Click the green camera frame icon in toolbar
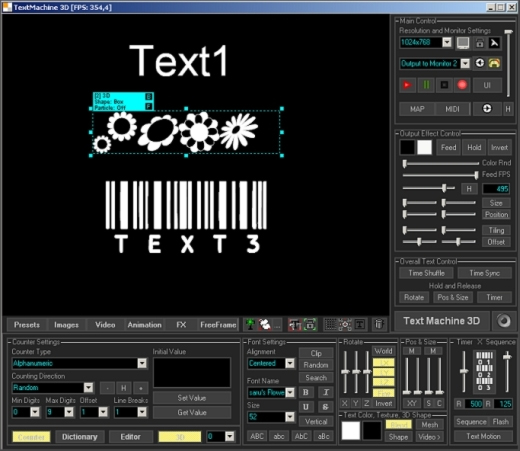 tap(310, 324)
